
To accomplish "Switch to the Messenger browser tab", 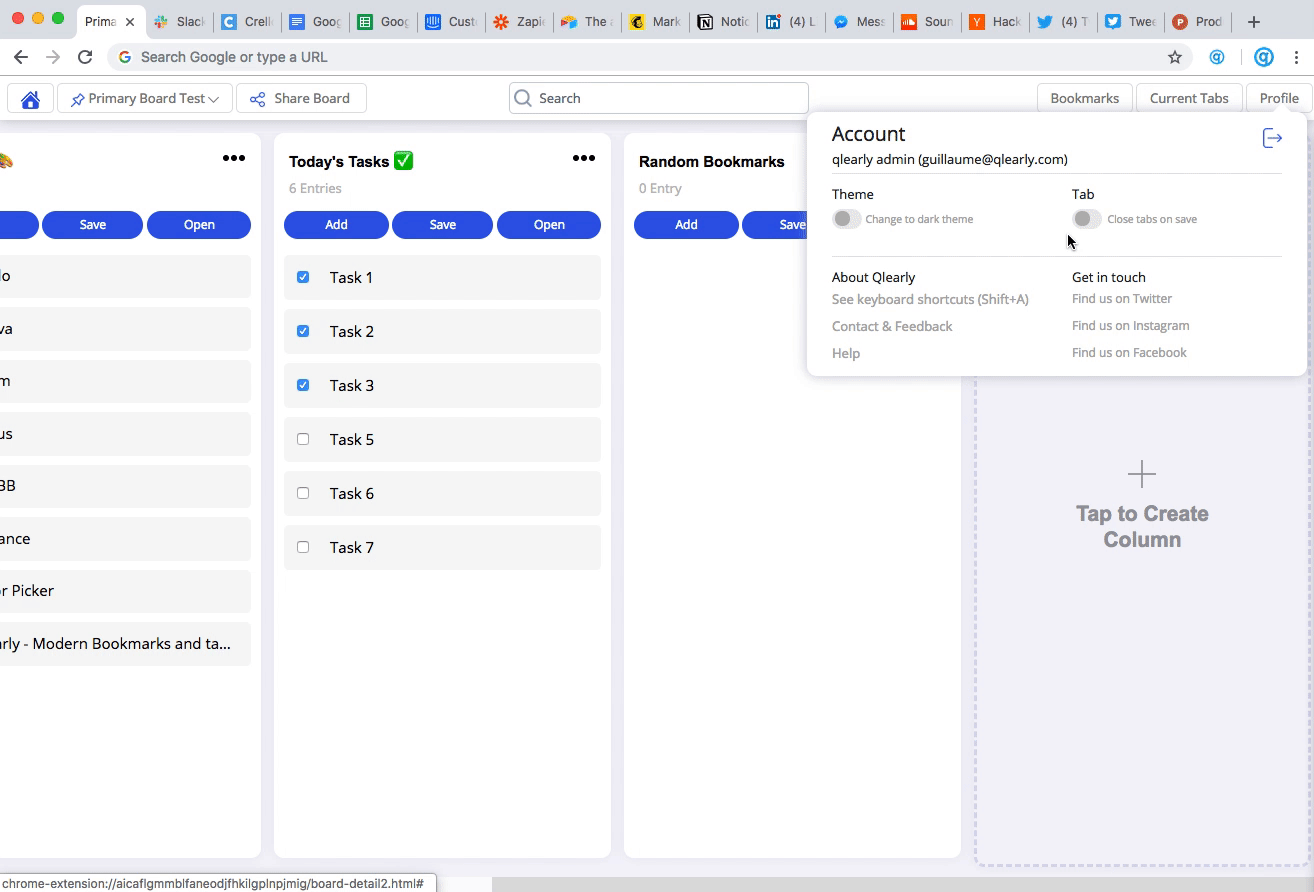I will [x=859, y=22].
